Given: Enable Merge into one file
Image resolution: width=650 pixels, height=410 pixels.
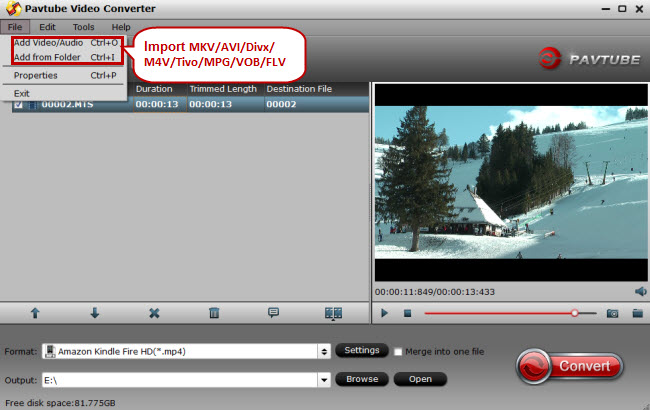Looking at the screenshot, I should [398, 352].
